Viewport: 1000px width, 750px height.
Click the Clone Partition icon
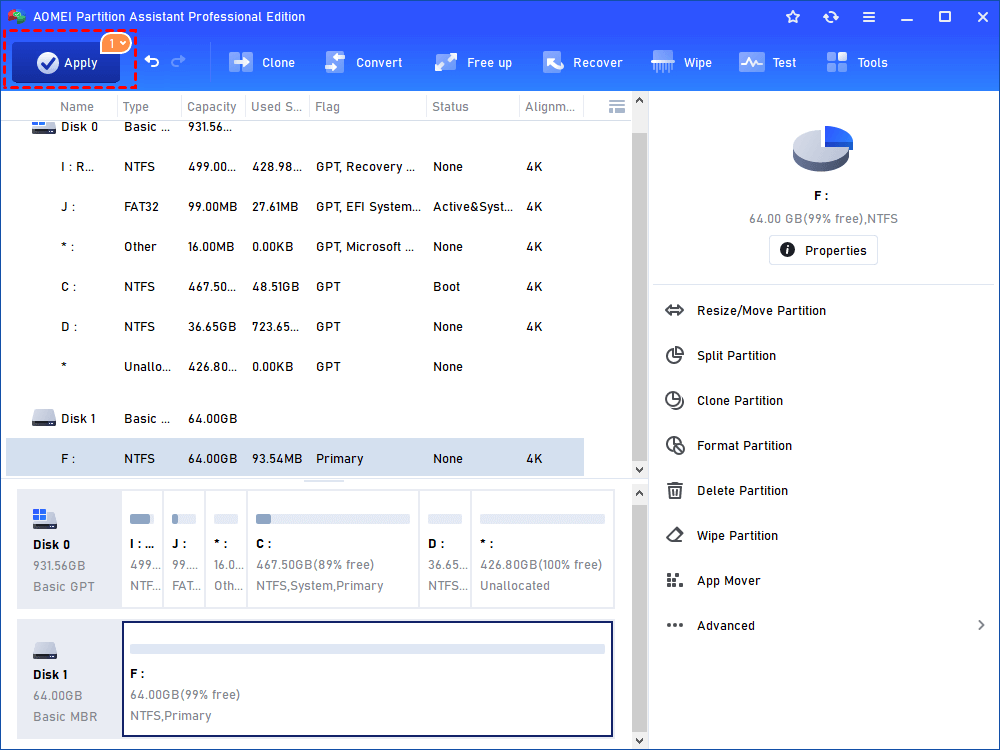675,401
